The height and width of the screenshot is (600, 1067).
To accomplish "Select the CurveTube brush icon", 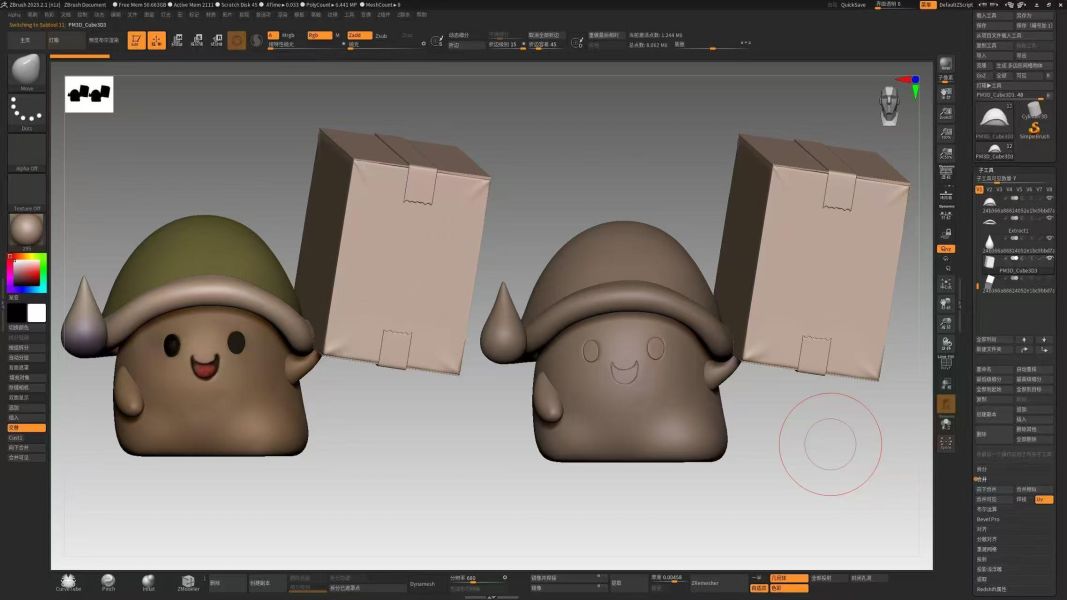I will coord(68,582).
